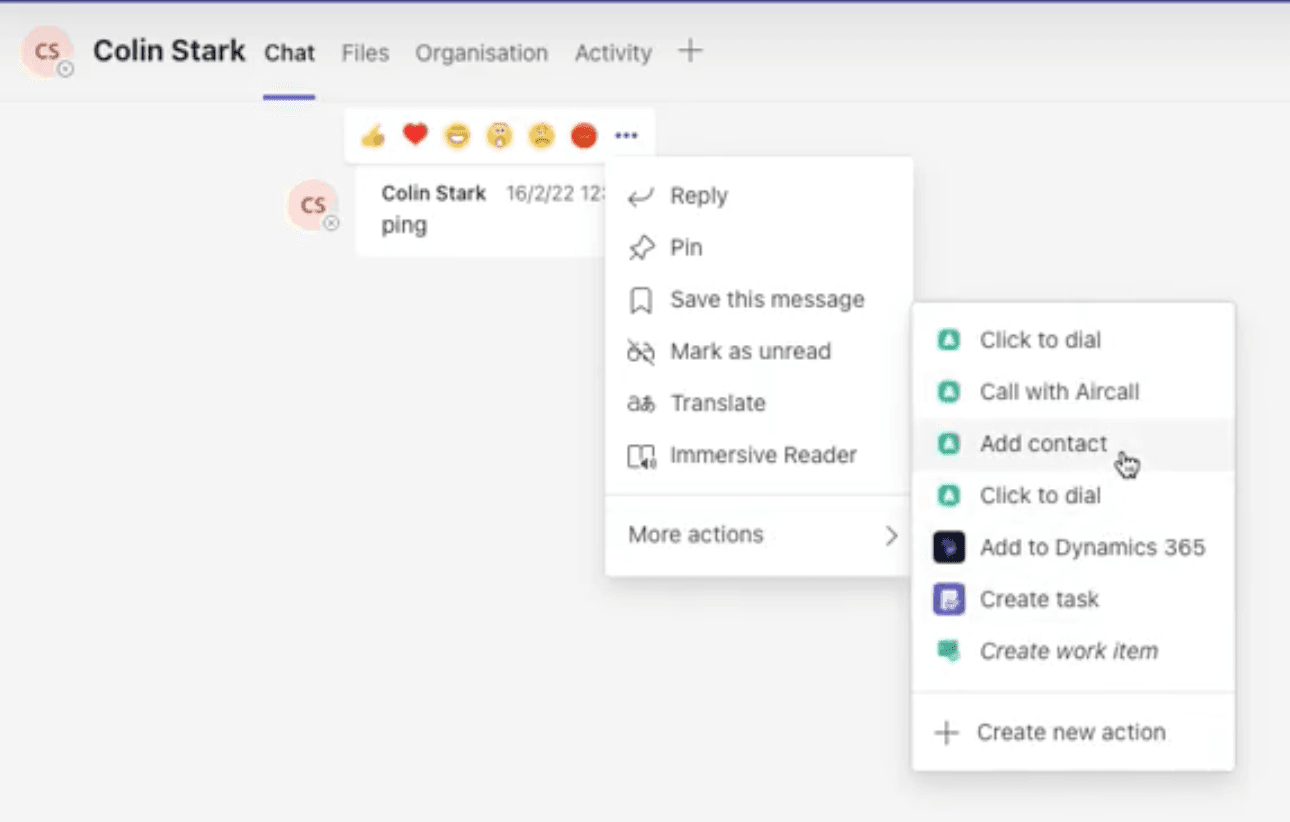The height and width of the screenshot is (822, 1290).
Task: Switch to the Organisation tab
Action: tap(481, 53)
